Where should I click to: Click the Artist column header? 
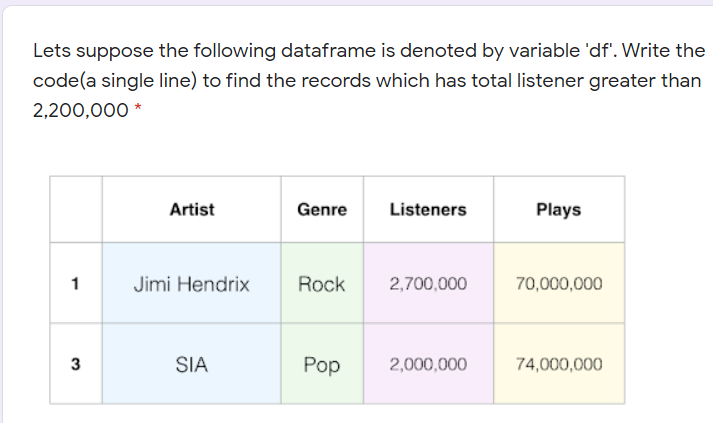point(191,209)
